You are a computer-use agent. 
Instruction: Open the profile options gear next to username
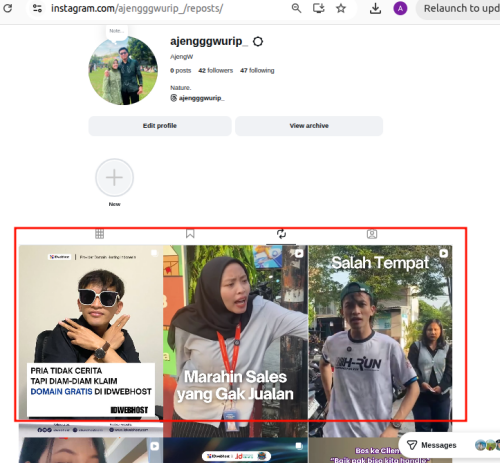[x=258, y=42]
